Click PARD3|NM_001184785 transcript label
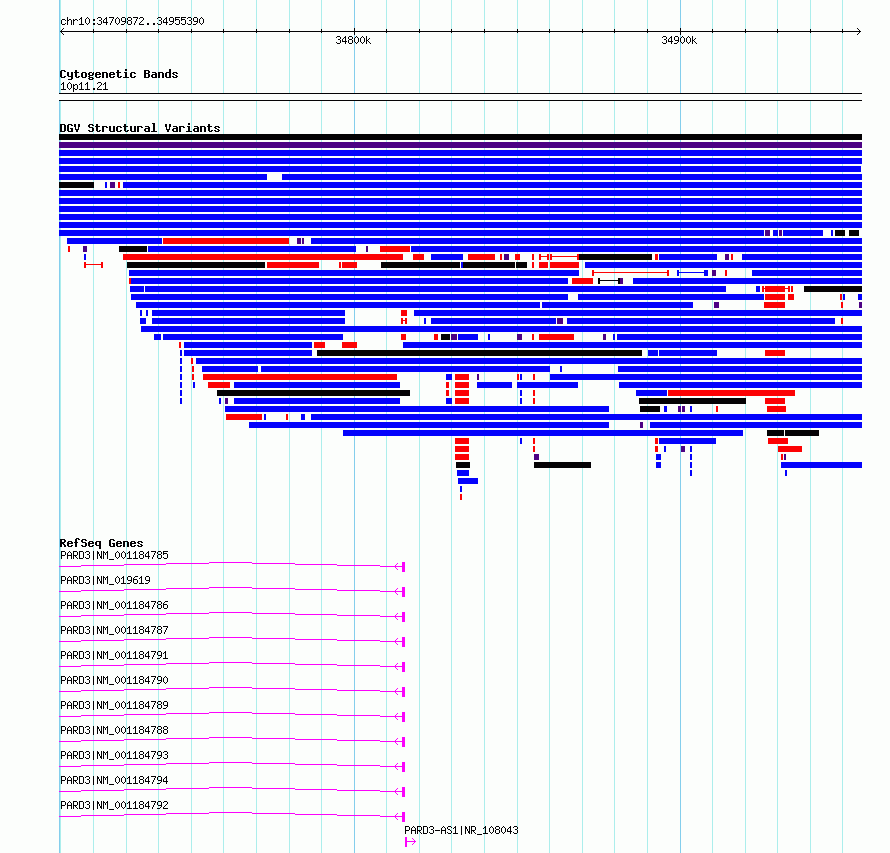 click(114, 555)
